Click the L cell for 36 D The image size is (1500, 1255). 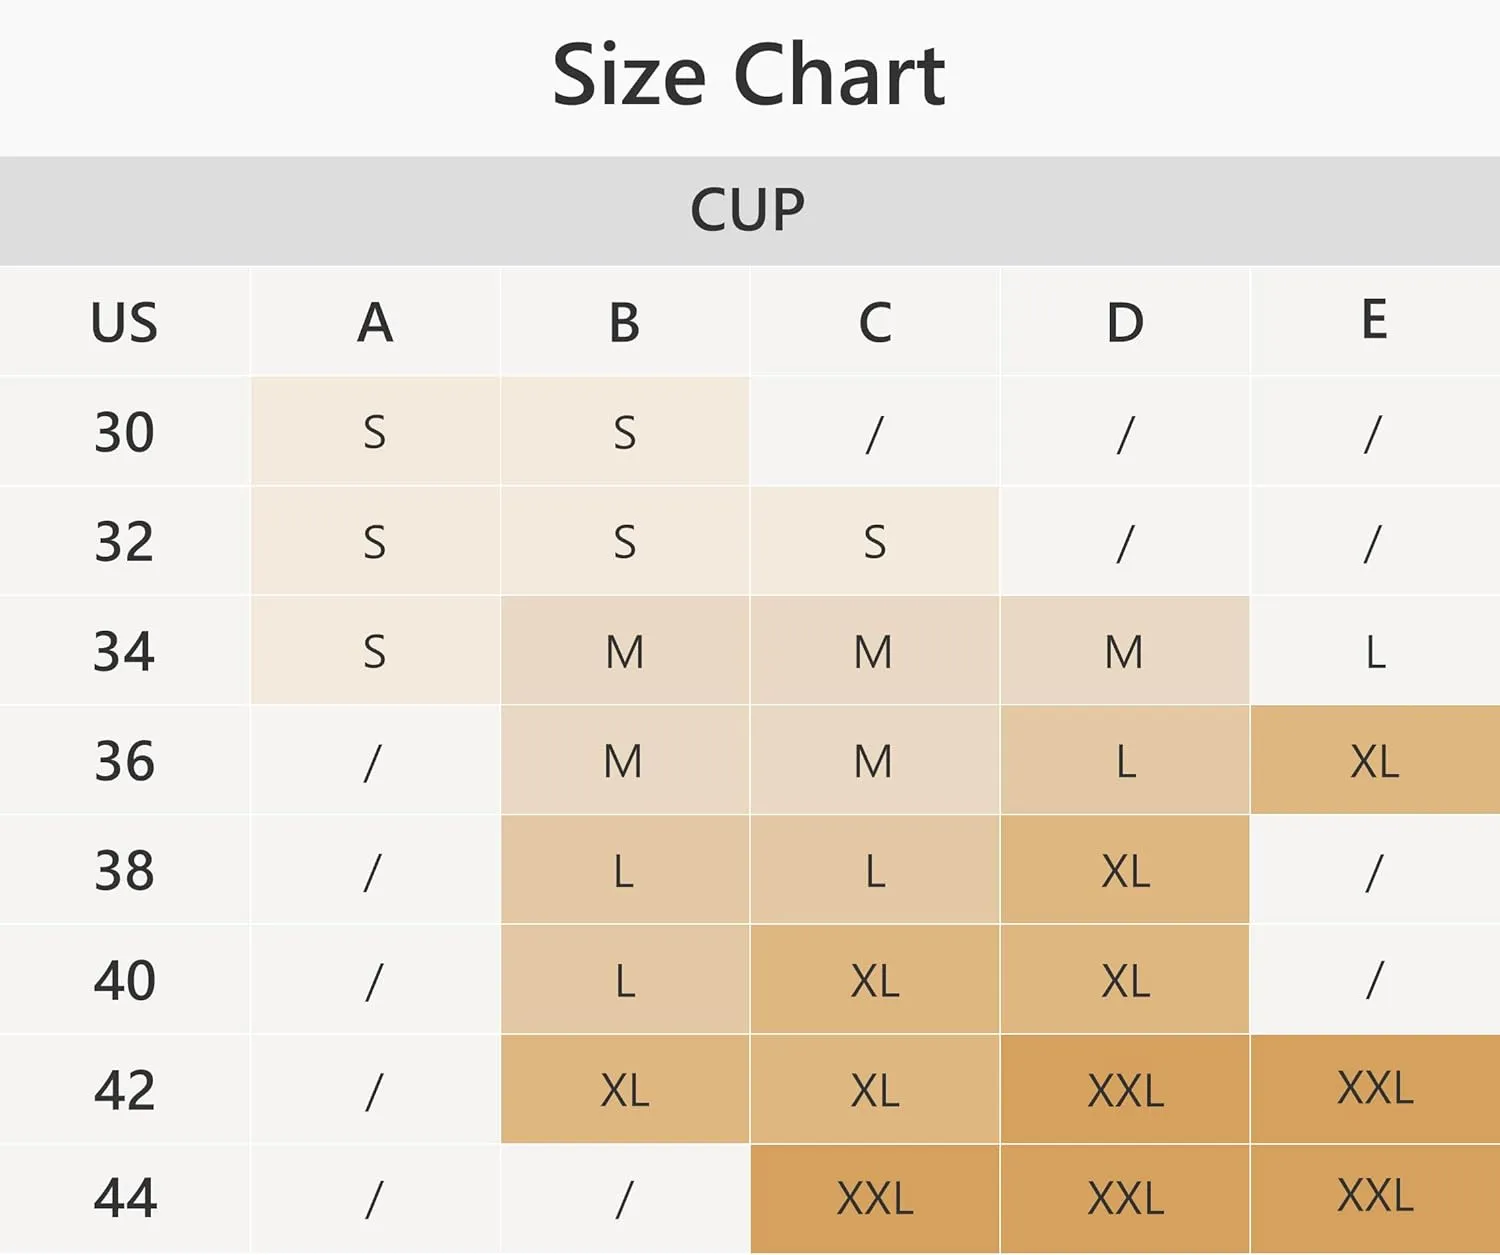click(x=1125, y=760)
